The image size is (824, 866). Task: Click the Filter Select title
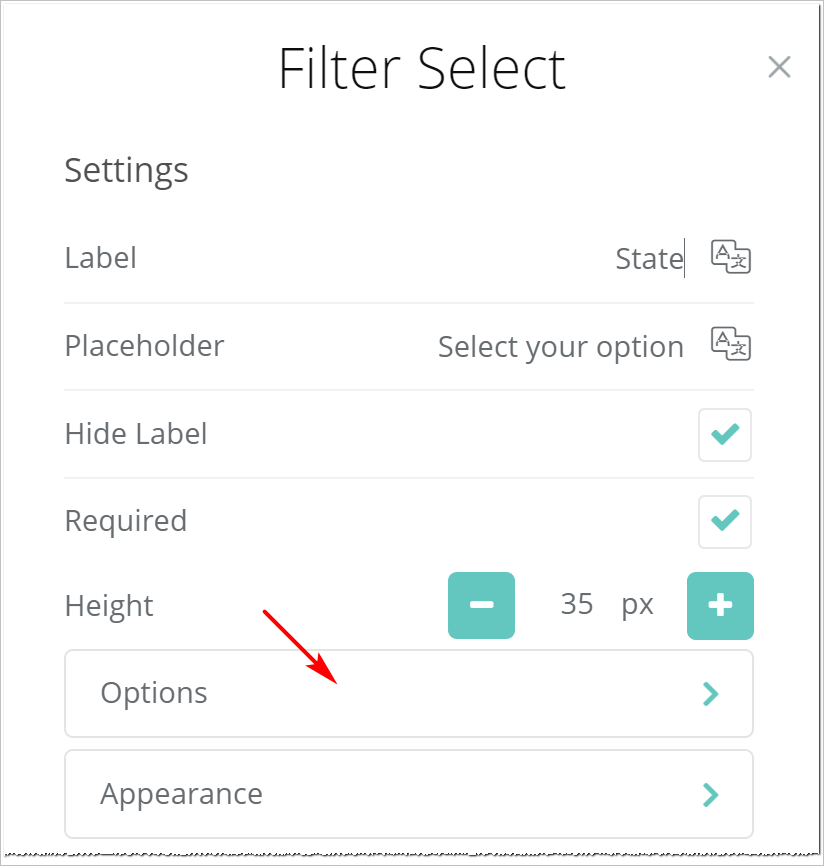click(421, 68)
